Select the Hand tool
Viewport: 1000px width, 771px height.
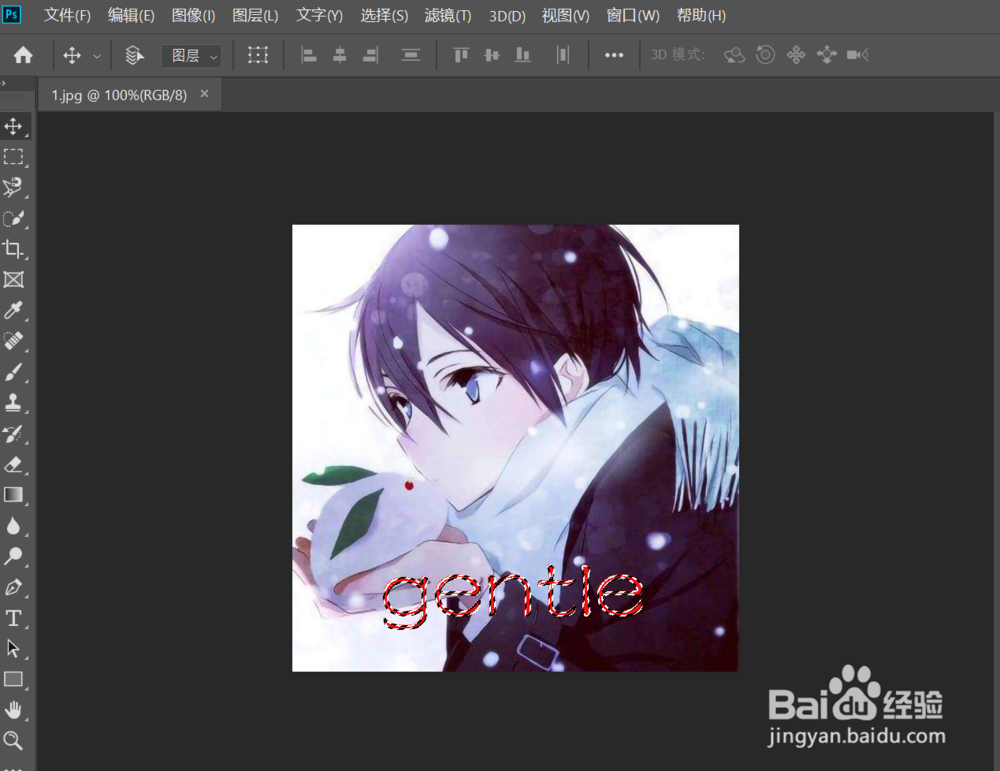pos(13,710)
